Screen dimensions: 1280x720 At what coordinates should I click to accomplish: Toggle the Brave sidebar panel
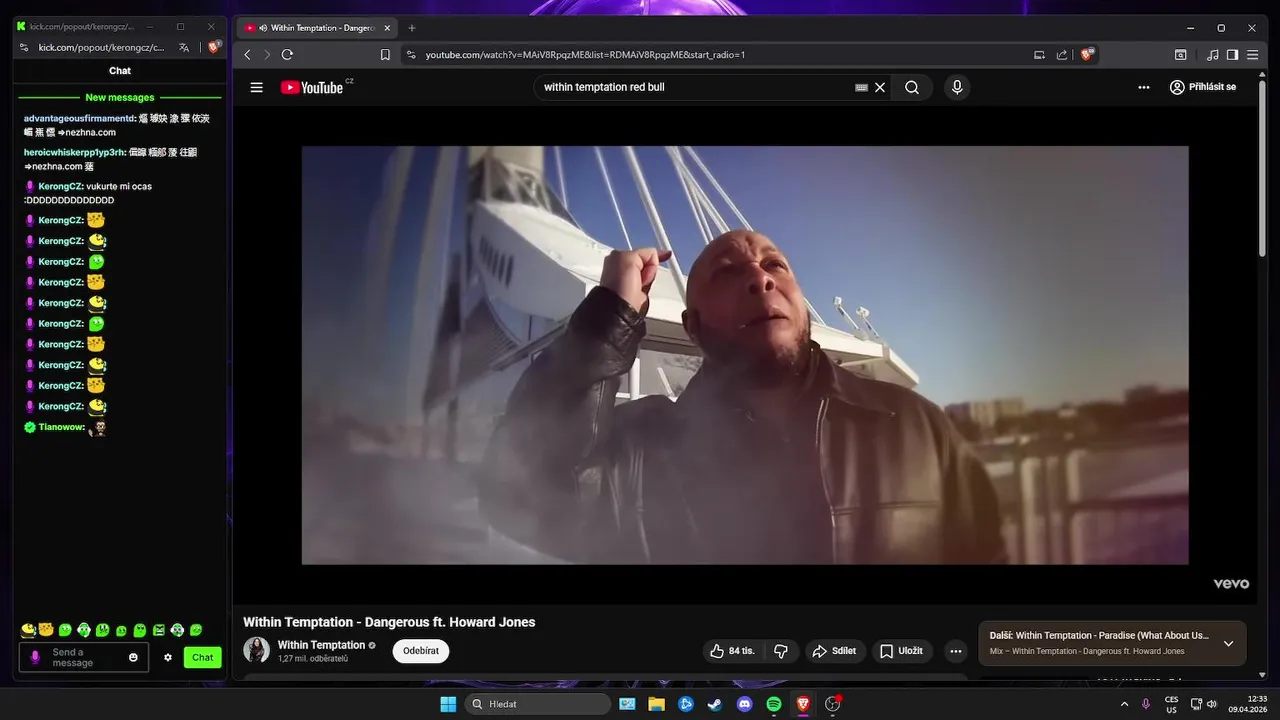coord(1232,55)
